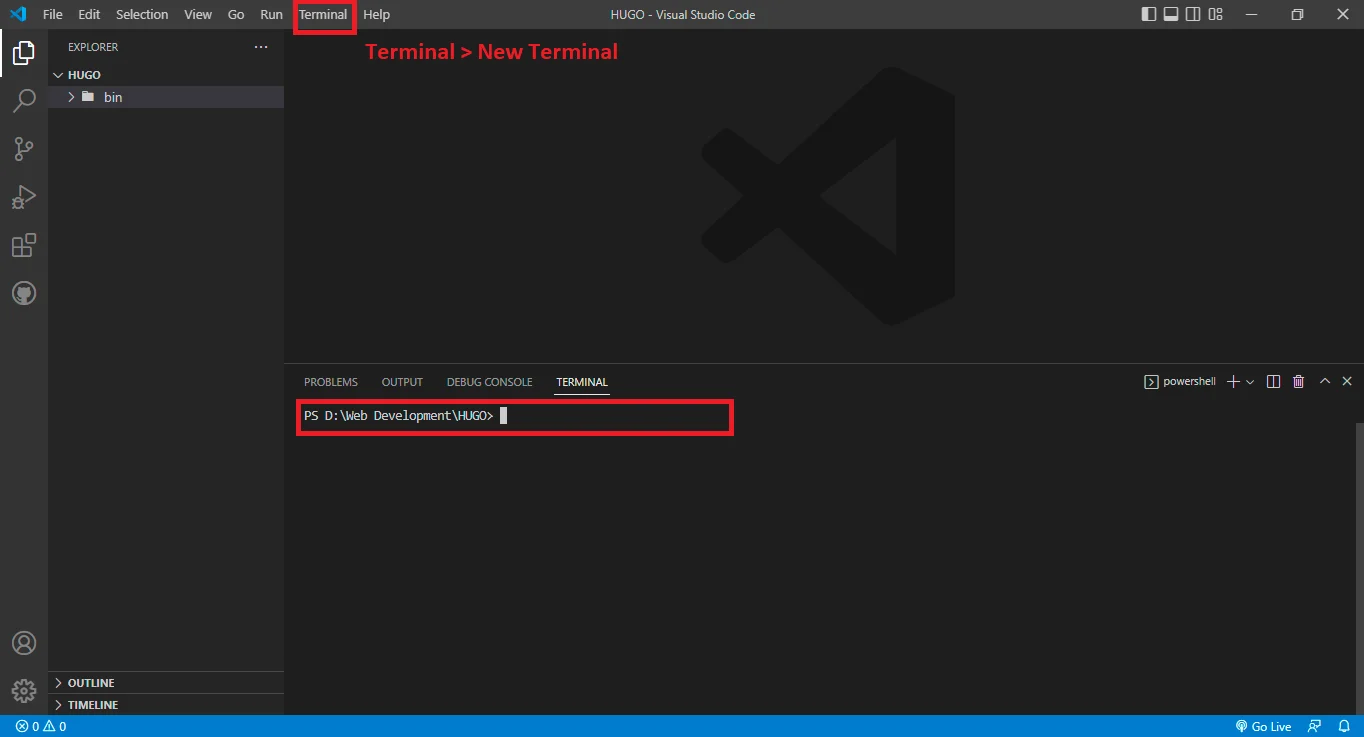This screenshot has width=1364, height=737.
Task: Restore down the VS Code window
Action: click(x=1297, y=14)
